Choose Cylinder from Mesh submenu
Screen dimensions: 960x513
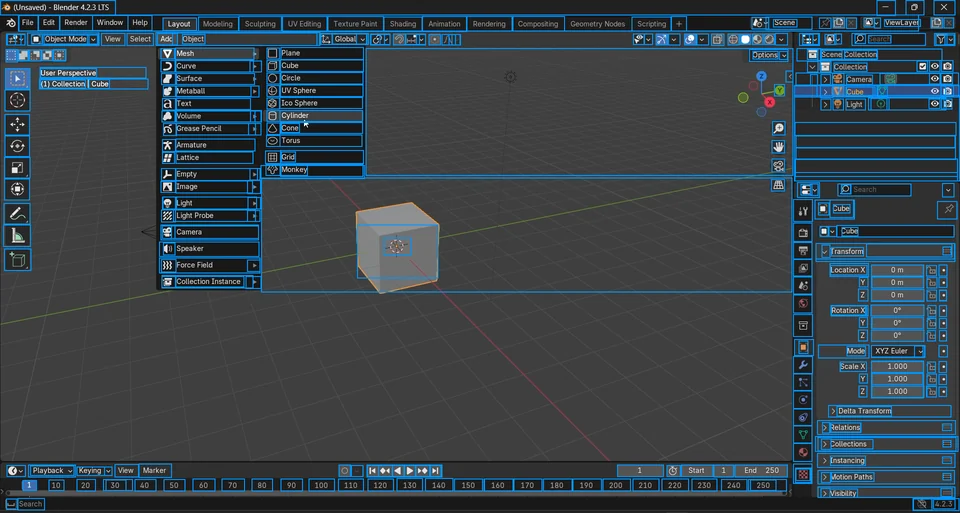click(x=315, y=116)
